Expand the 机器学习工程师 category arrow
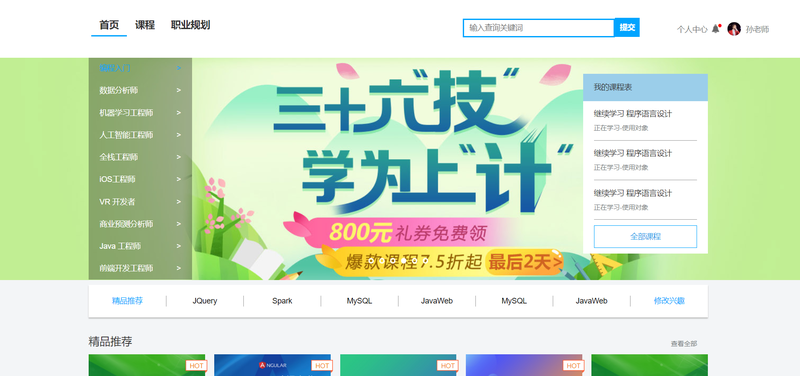 pos(179,113)
